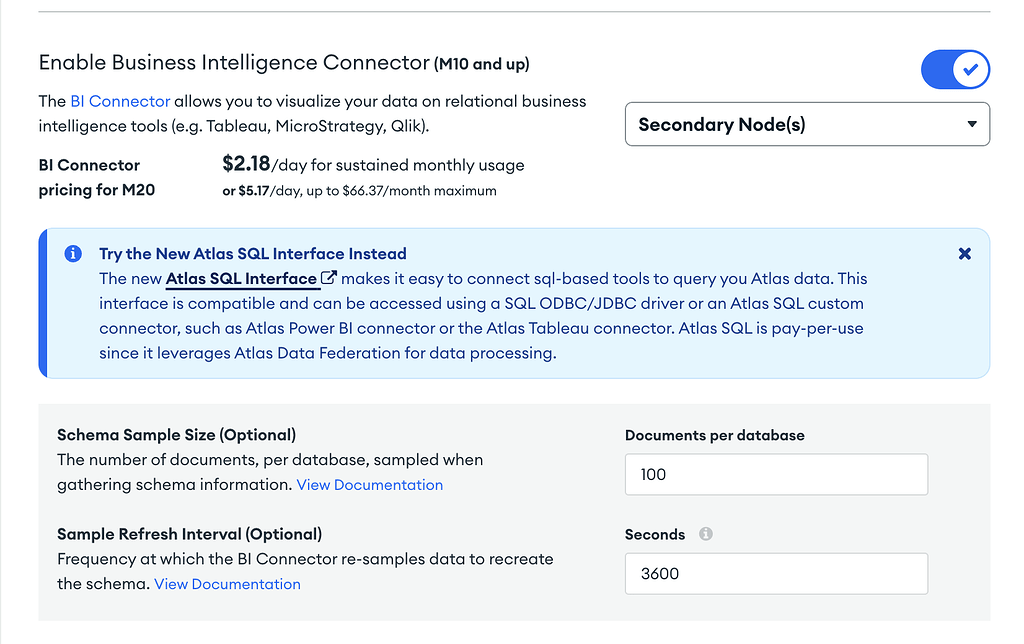Click the Schema Sample Size (Optional) label
This screenshot has height=644, width=1024.
(x=176, y=435)
